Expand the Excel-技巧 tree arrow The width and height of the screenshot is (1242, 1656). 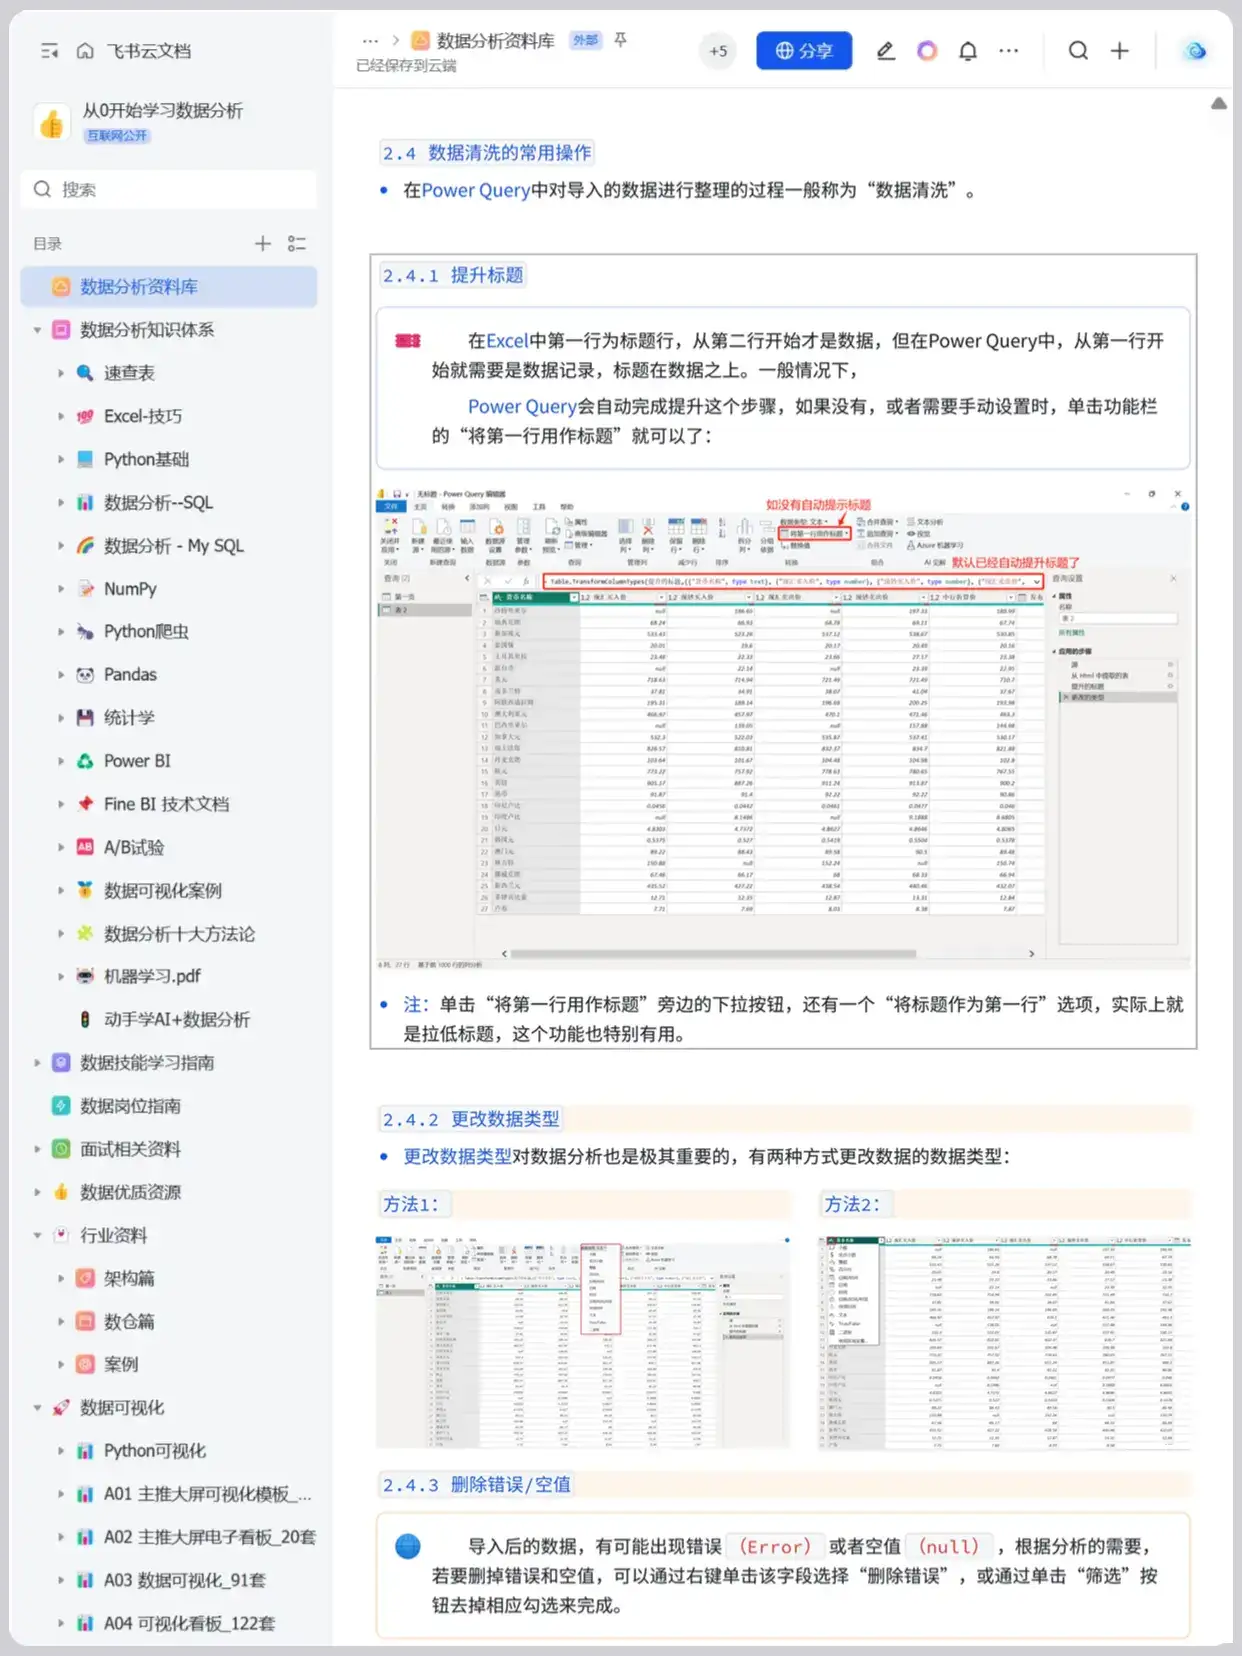coord(61,416)
